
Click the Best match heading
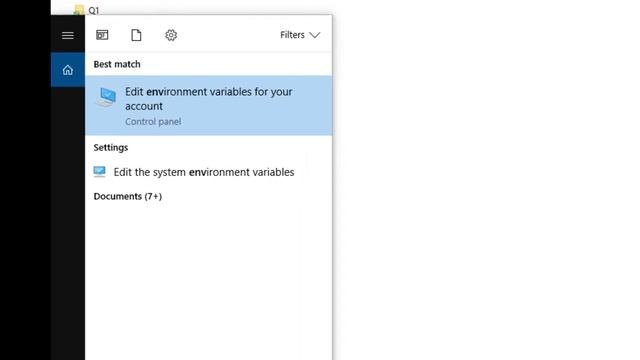[x=117, y=64]
